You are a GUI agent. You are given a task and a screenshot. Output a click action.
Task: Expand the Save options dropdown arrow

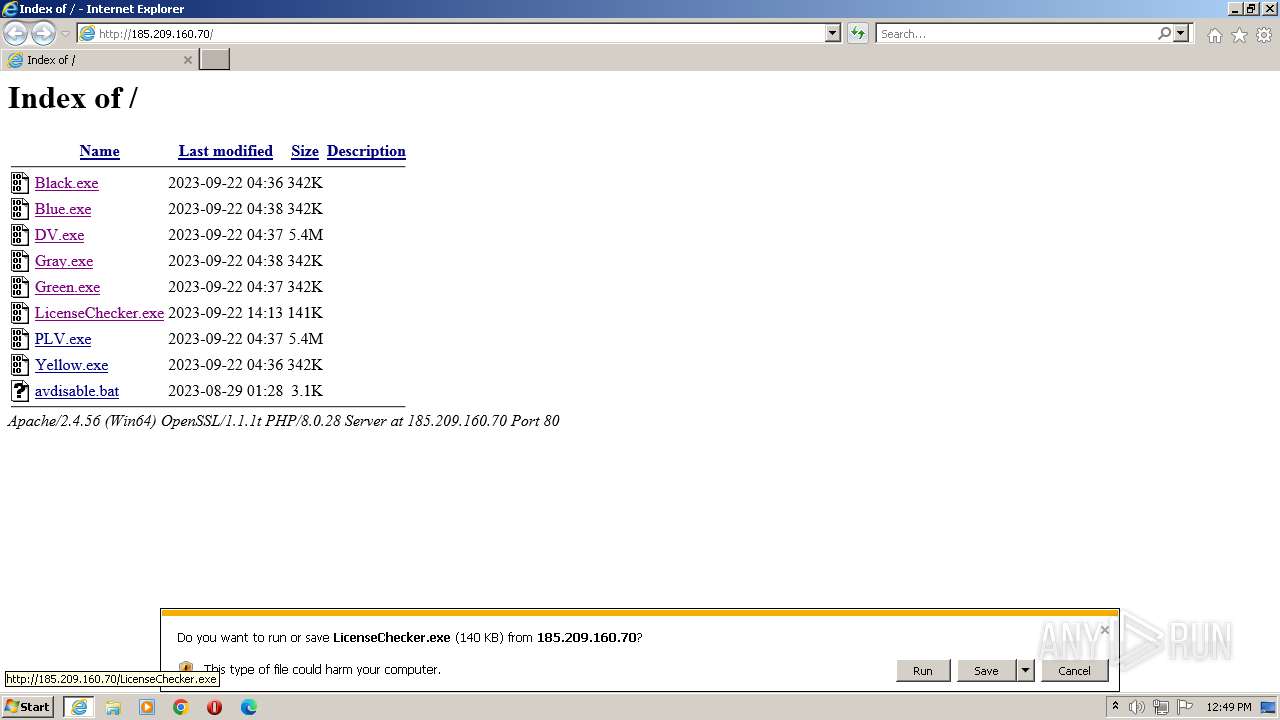(x=1025, y=671)
